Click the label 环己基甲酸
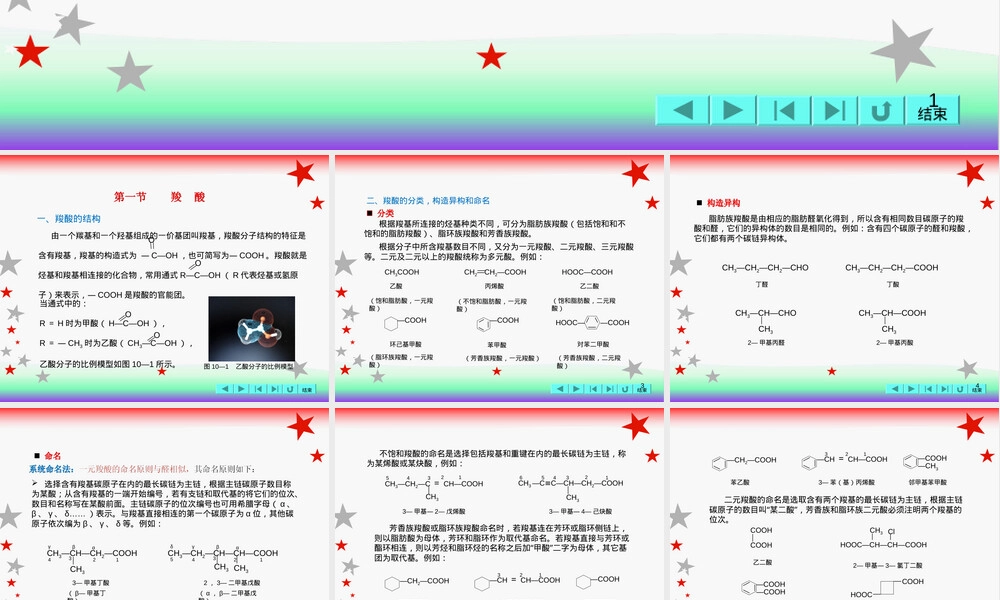This screenshot has width=1000, height=600. point(406,344)
